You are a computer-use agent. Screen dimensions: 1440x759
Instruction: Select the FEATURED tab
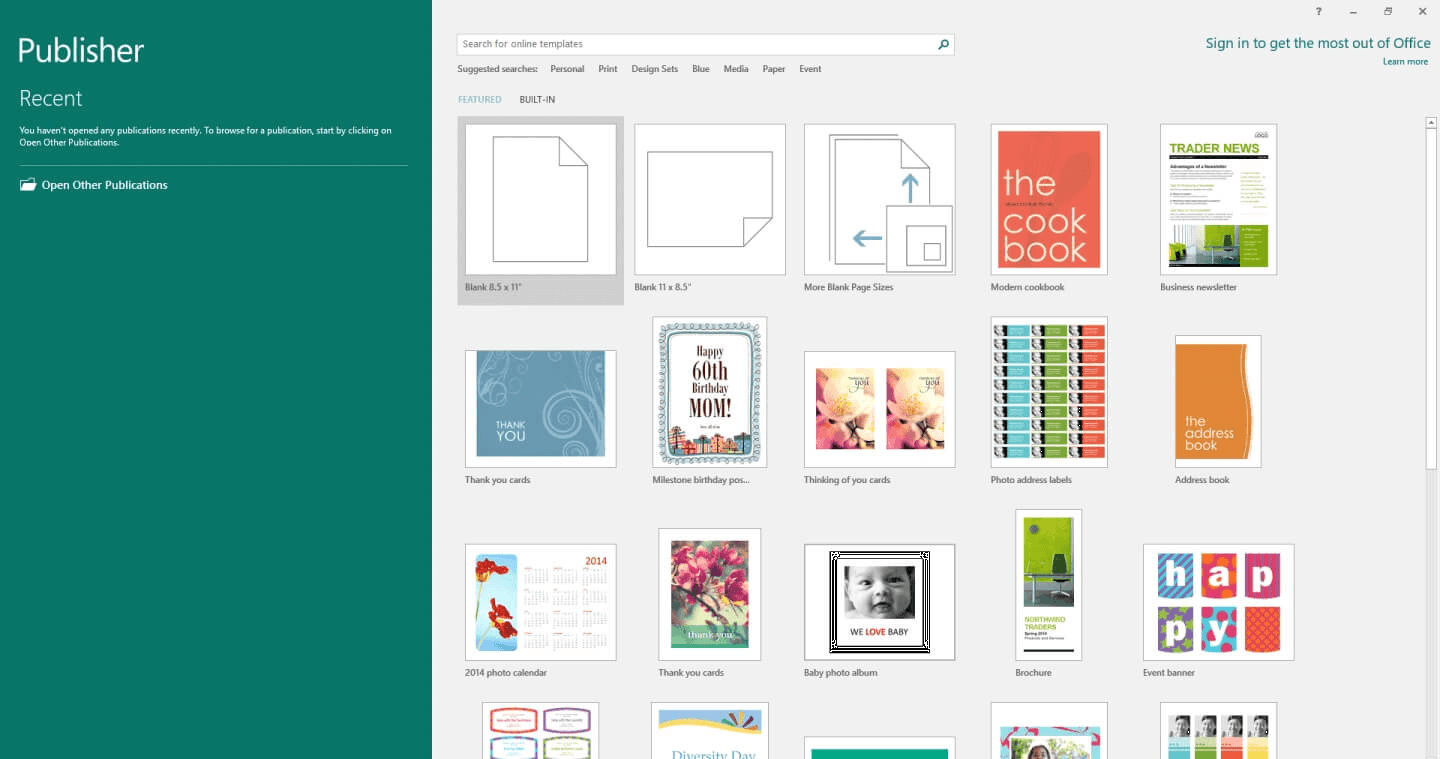coord(479,99)
